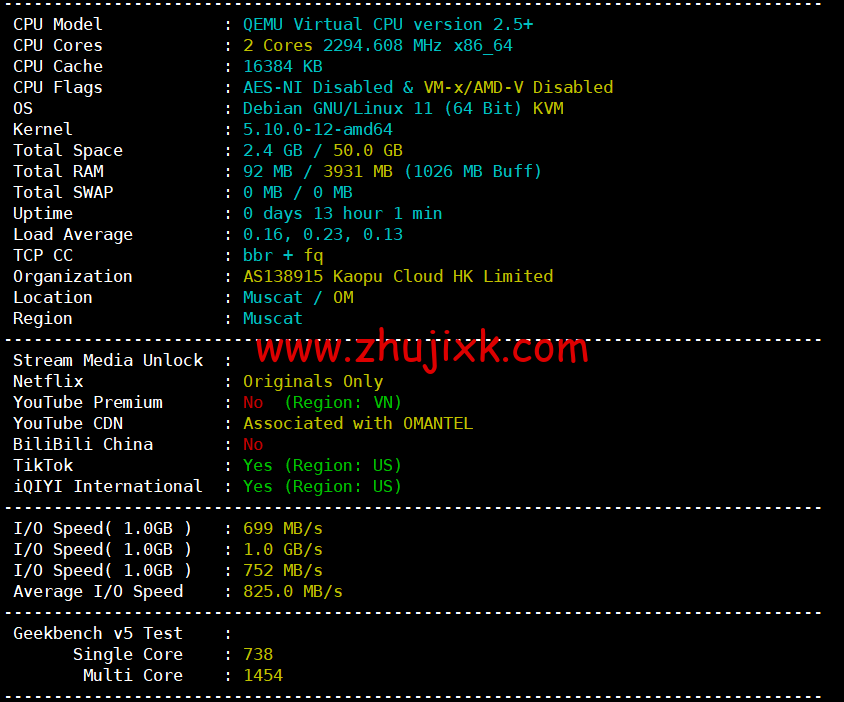The height and width of the screenshot is (702, 844).
Task: Click the TikTok Yes (Region: US) result
Action: pos(322,466)
